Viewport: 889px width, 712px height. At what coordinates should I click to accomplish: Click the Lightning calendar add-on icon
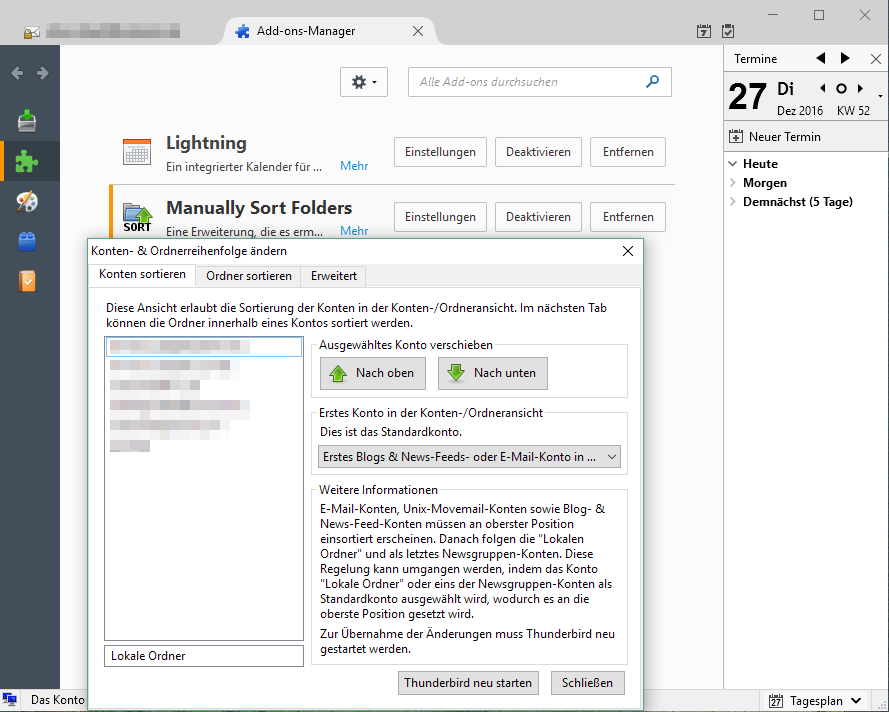[x=137, y=152]
